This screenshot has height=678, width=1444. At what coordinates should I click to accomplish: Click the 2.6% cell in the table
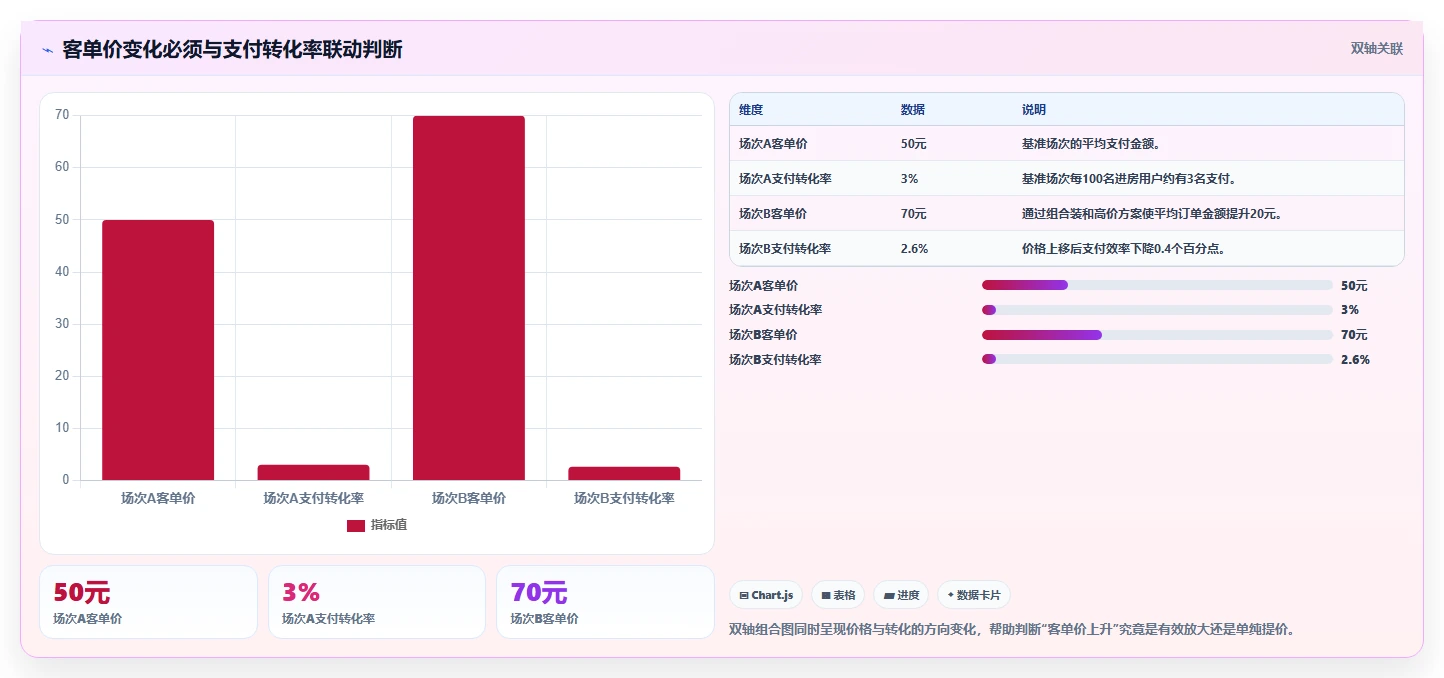914,249
